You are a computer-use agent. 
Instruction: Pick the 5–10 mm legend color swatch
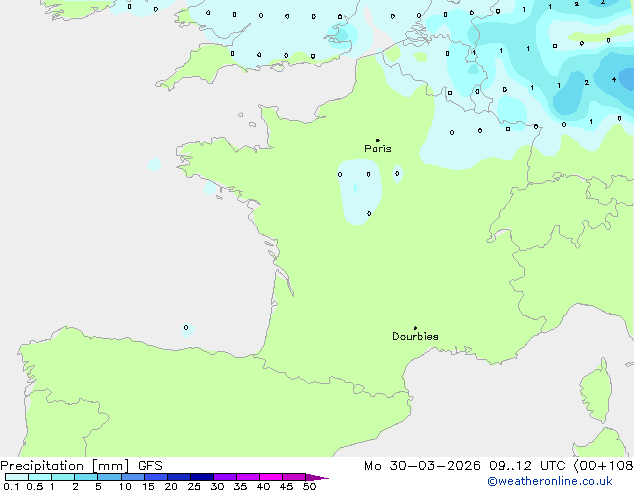point(109,477)
